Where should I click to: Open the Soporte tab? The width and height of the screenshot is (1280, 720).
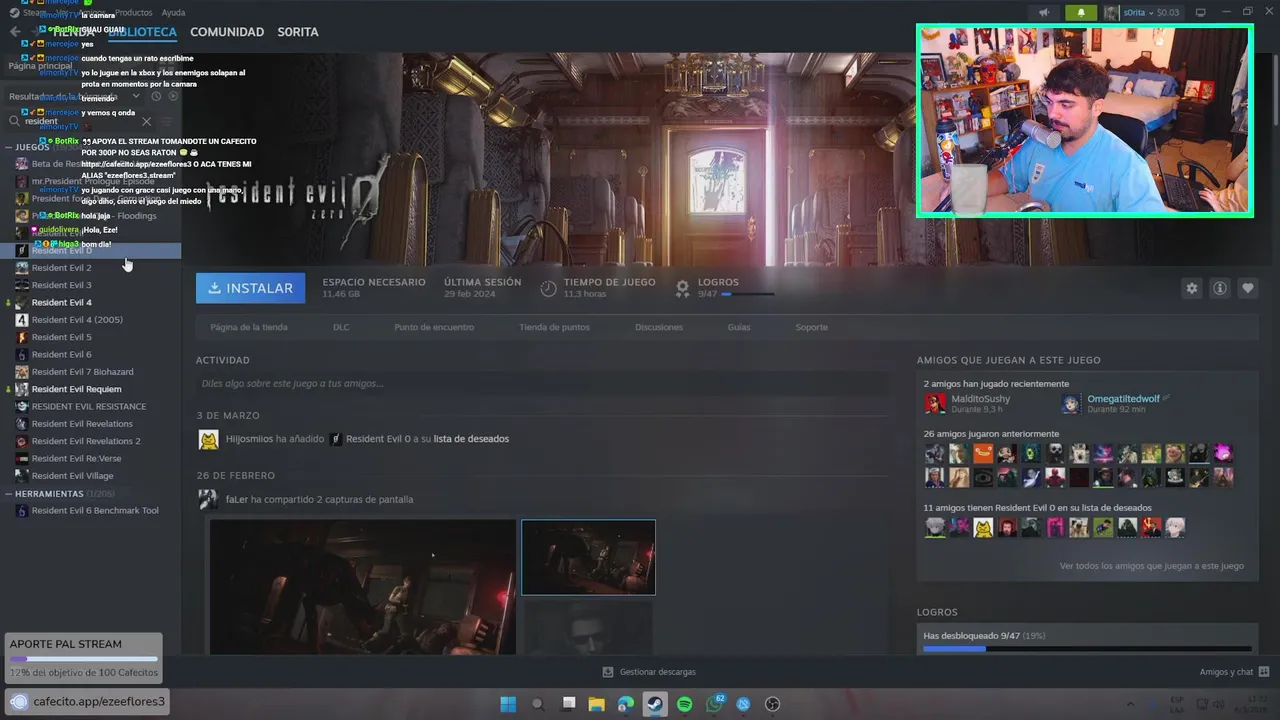[x=811, y=327]
